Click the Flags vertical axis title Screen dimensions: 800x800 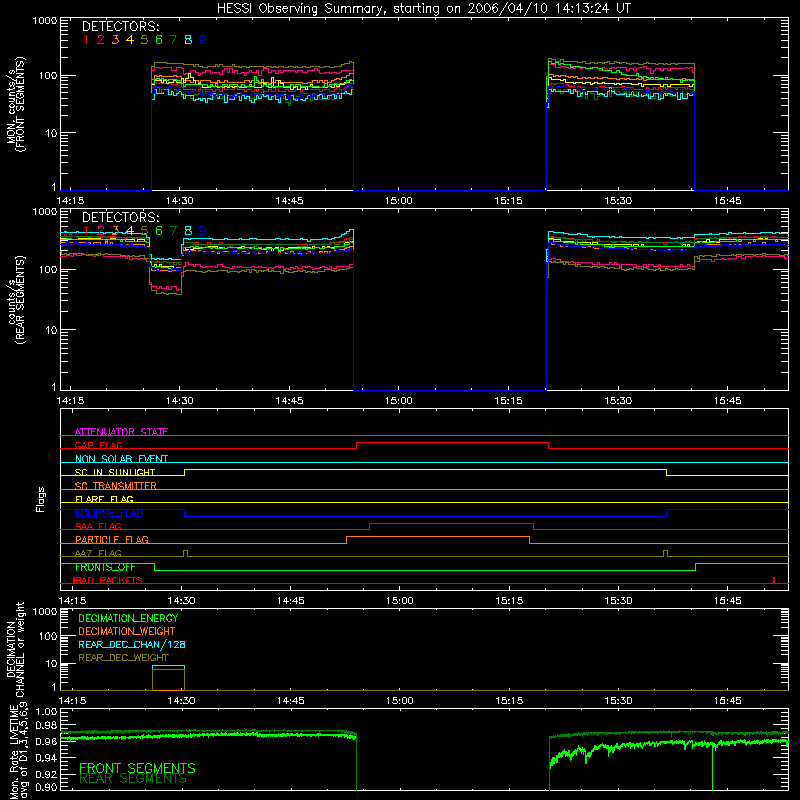[41, 499]
